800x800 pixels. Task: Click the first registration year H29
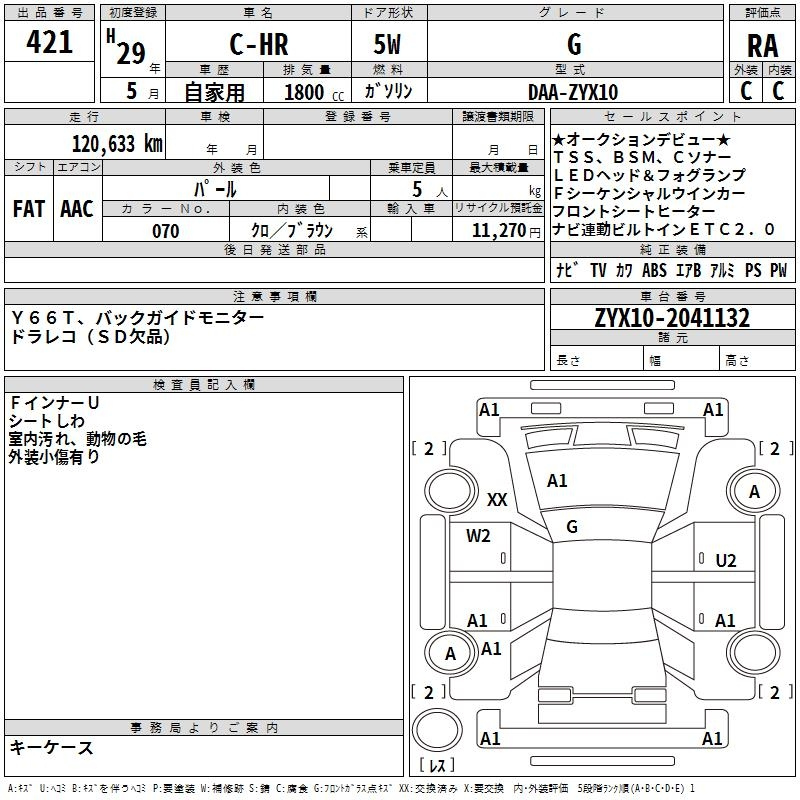click(127, 48)
